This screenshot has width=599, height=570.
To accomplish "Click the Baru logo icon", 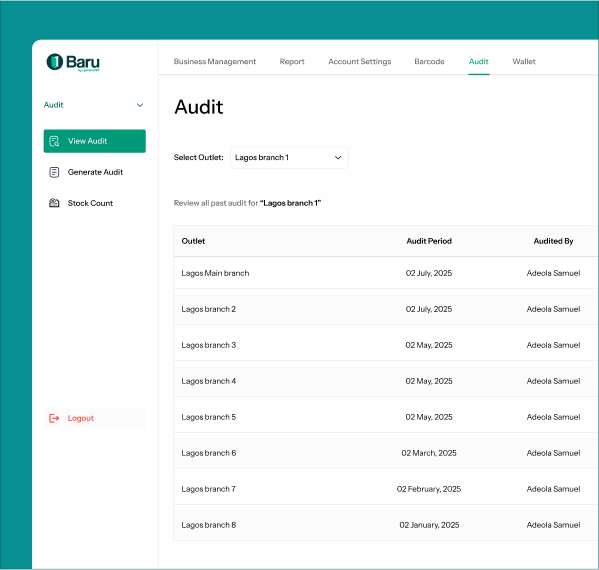I will (55, 62).
